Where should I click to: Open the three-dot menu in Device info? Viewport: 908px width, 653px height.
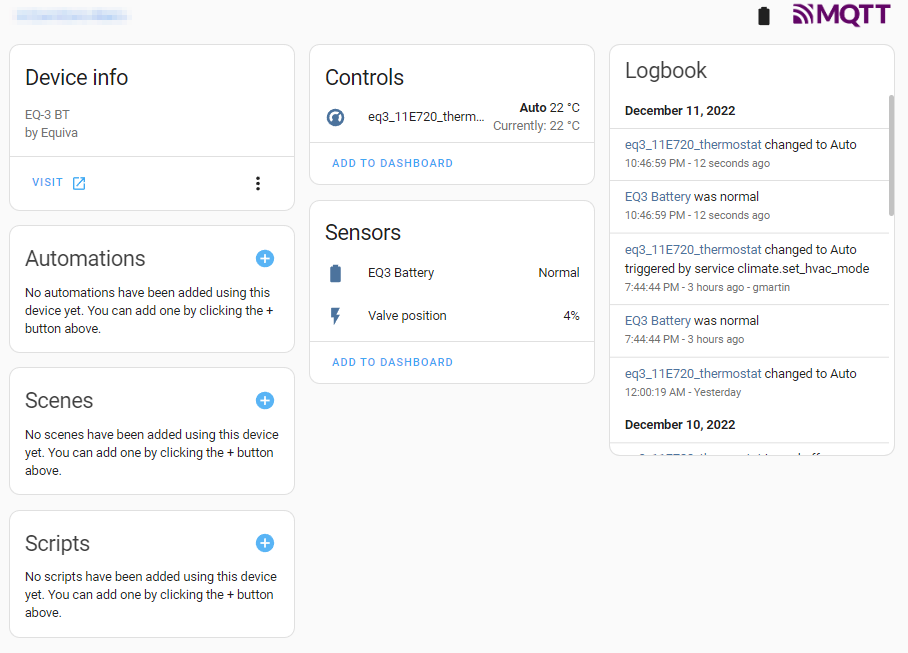point(258,184)
